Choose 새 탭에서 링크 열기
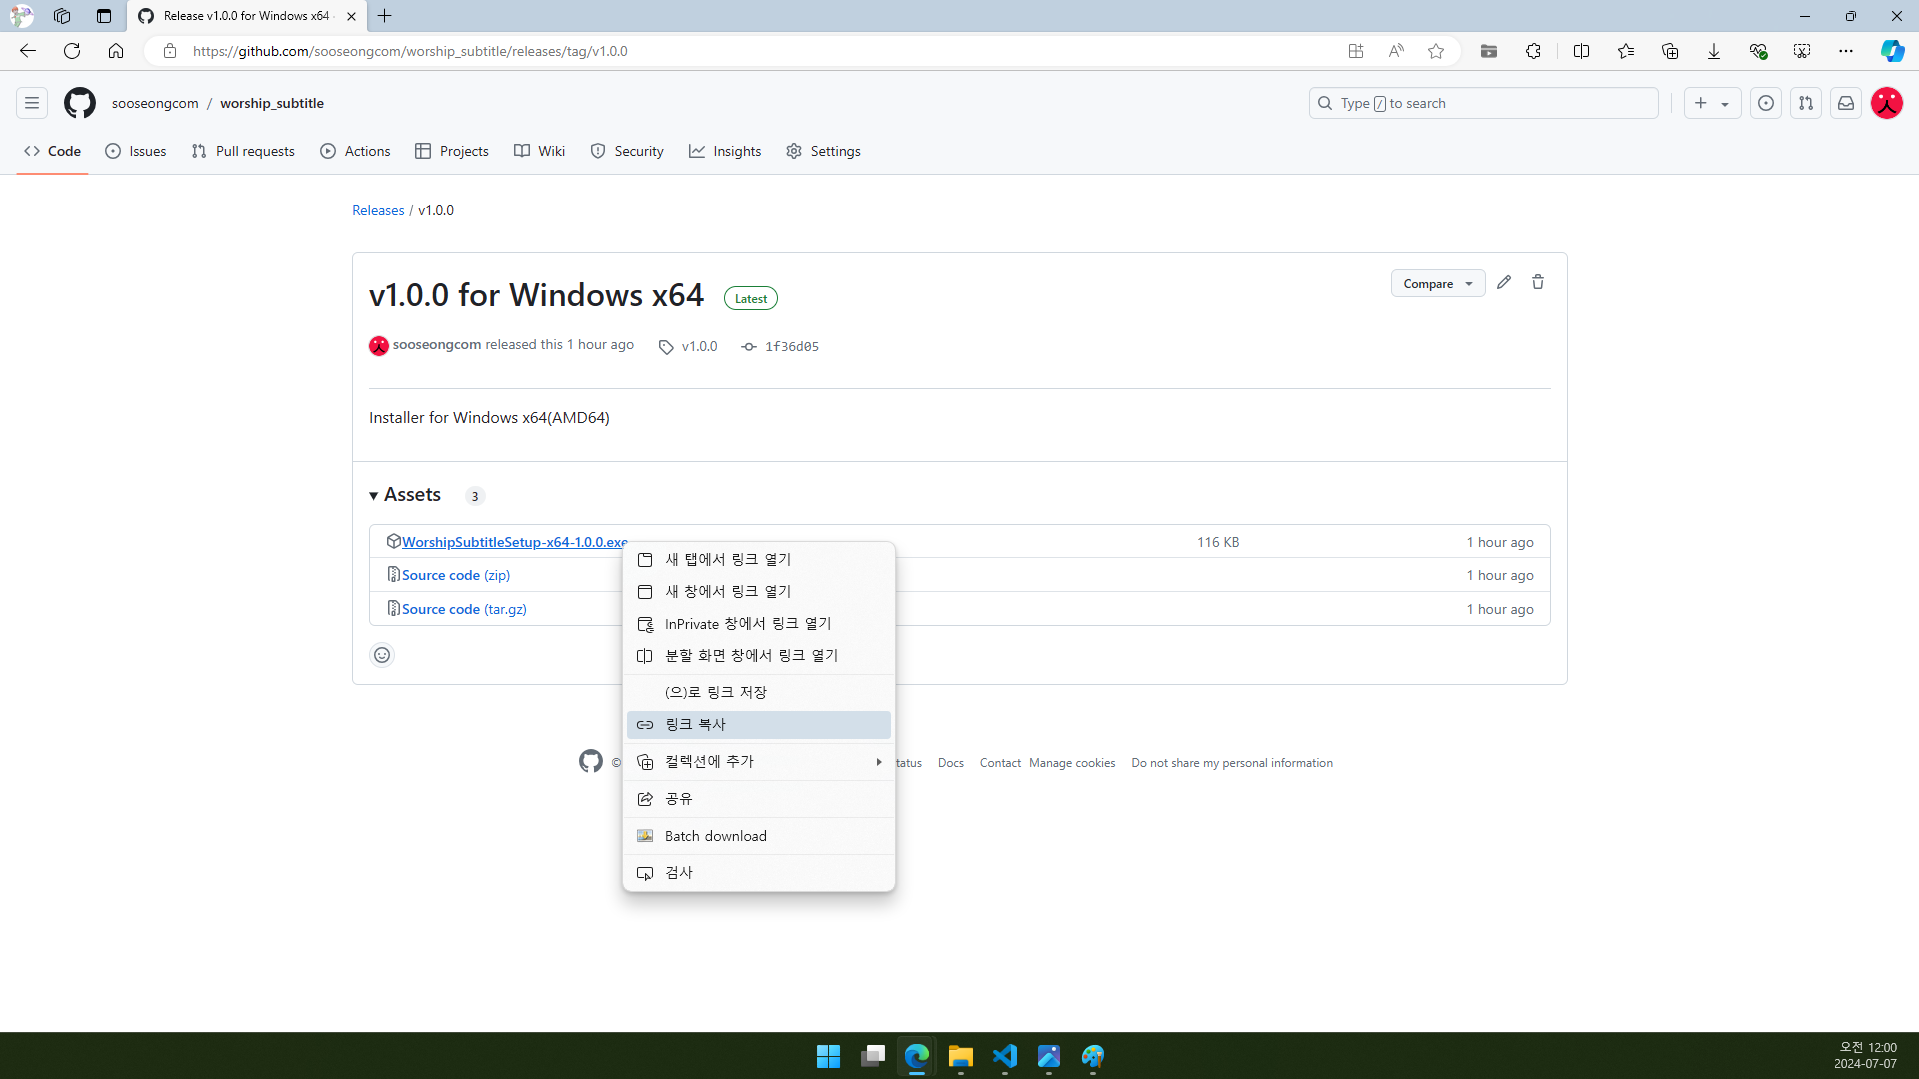The image size is (1919, 1079). click(759, 560)
